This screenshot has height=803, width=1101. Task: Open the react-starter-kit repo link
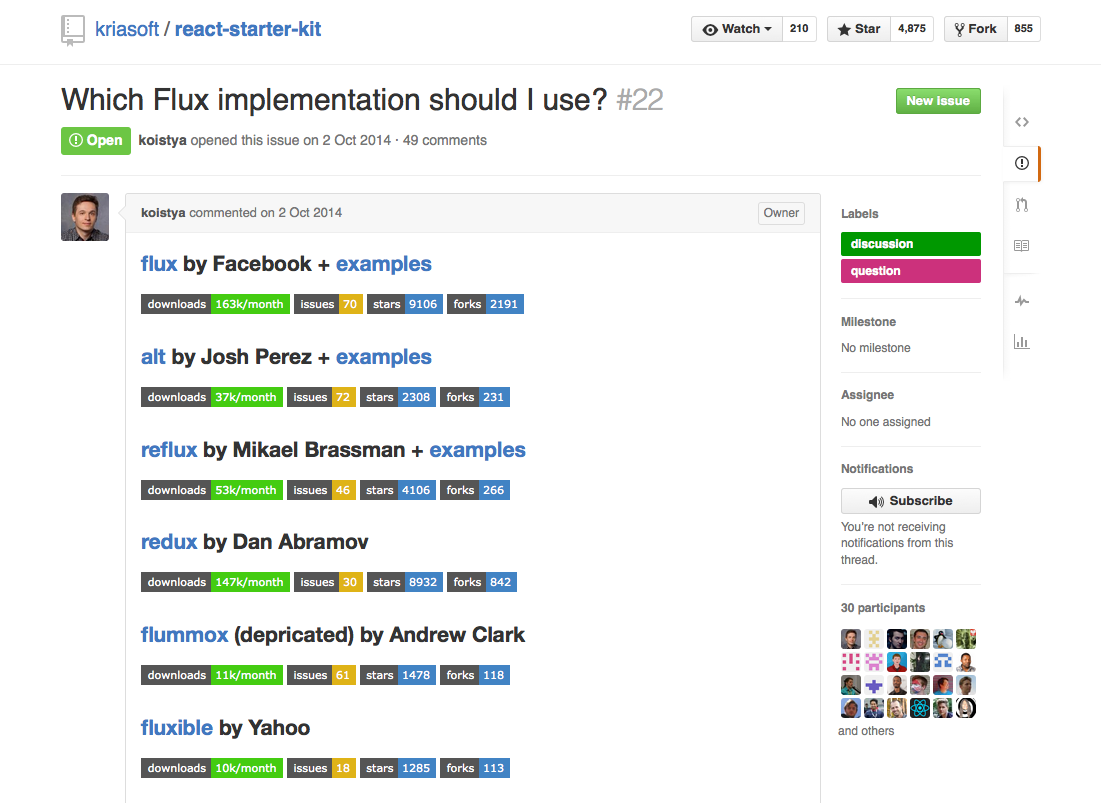248,29
